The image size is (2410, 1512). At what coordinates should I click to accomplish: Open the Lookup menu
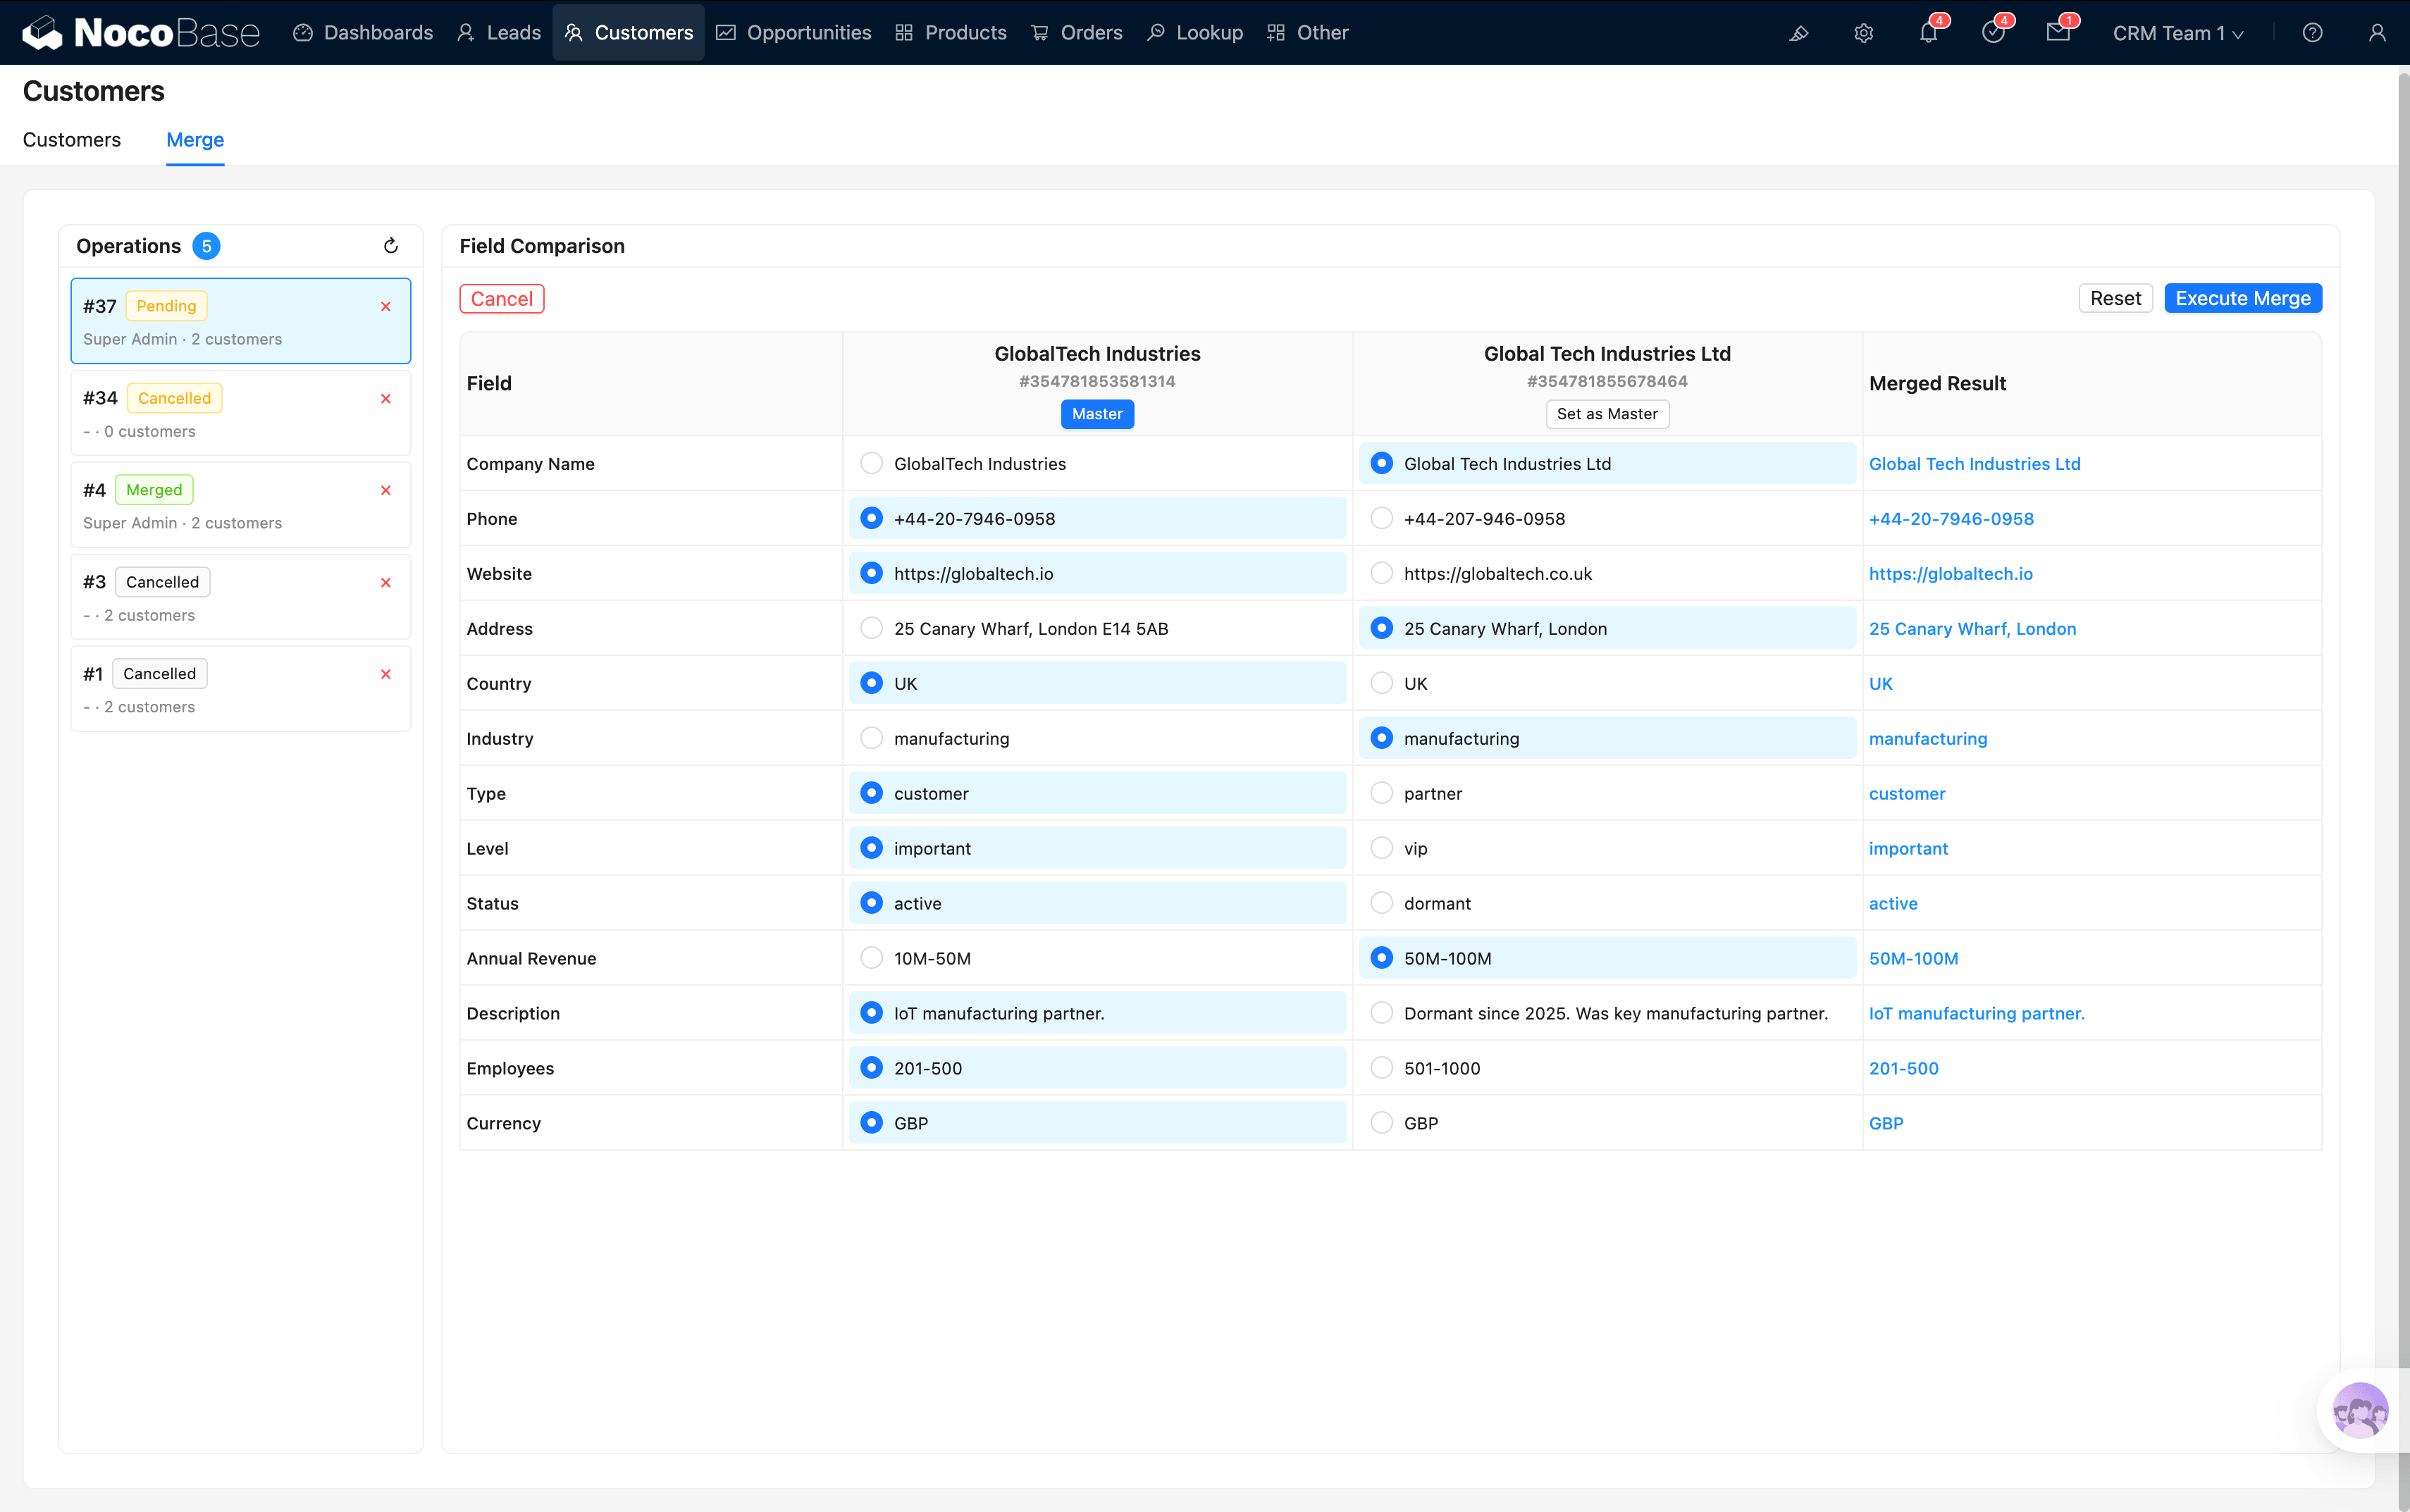[x=1195, y=33]
